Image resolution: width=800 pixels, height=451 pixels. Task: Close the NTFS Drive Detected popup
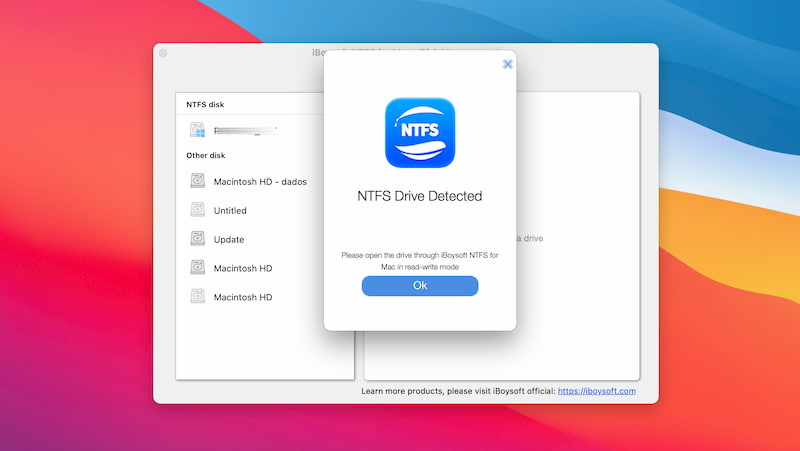(507, 64)
